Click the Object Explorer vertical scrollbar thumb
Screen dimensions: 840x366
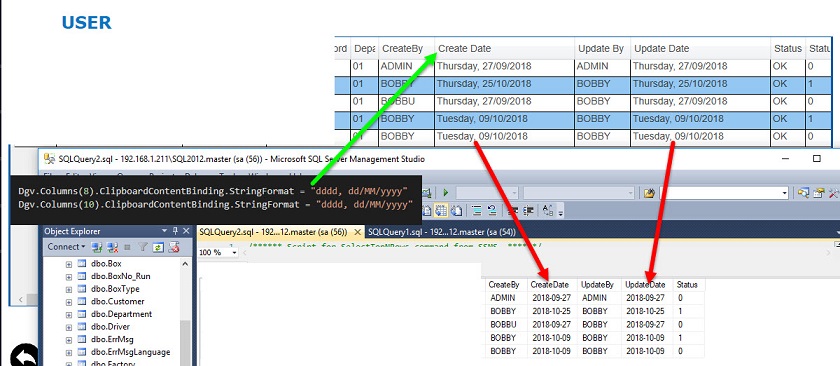pyautogui.click(x=185, y=343)
